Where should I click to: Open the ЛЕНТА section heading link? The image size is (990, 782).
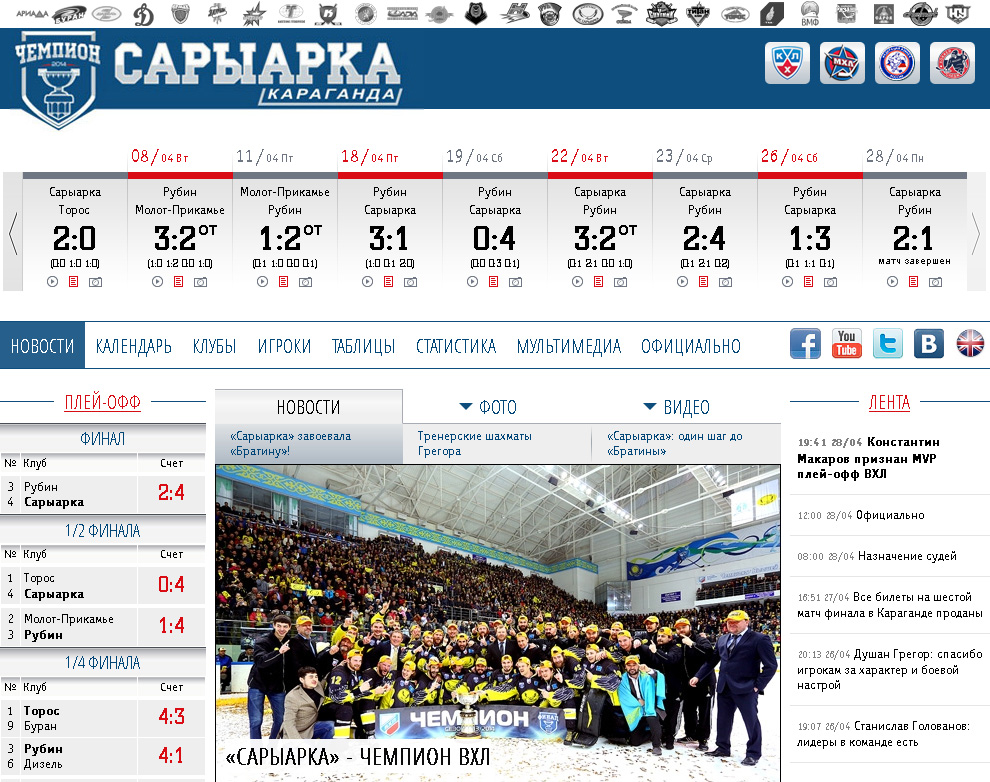[x=890, y=402]
